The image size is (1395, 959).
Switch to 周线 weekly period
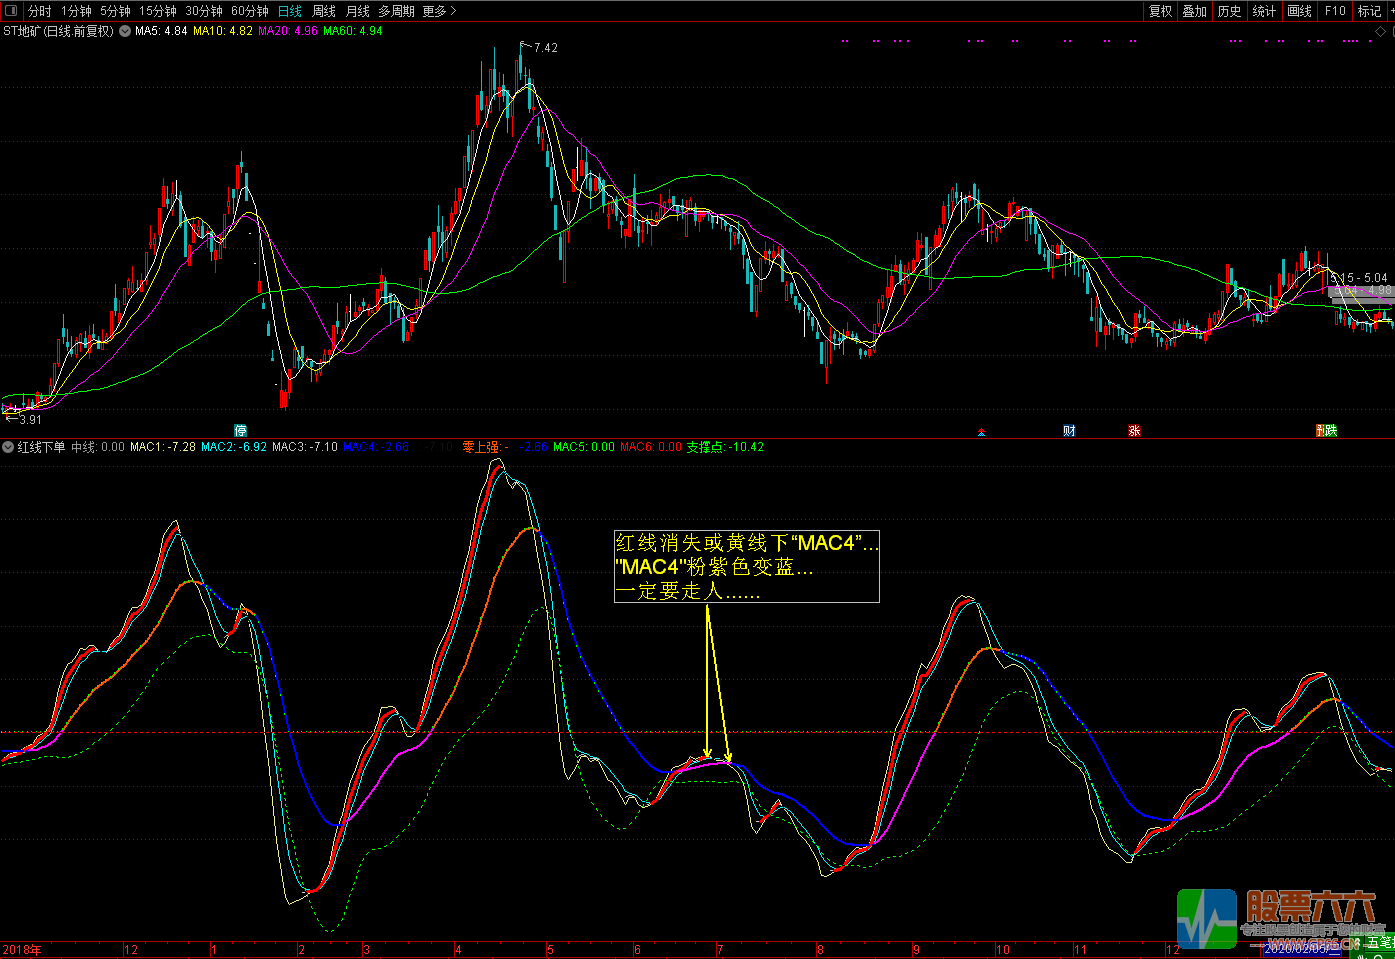coord(324,11)
